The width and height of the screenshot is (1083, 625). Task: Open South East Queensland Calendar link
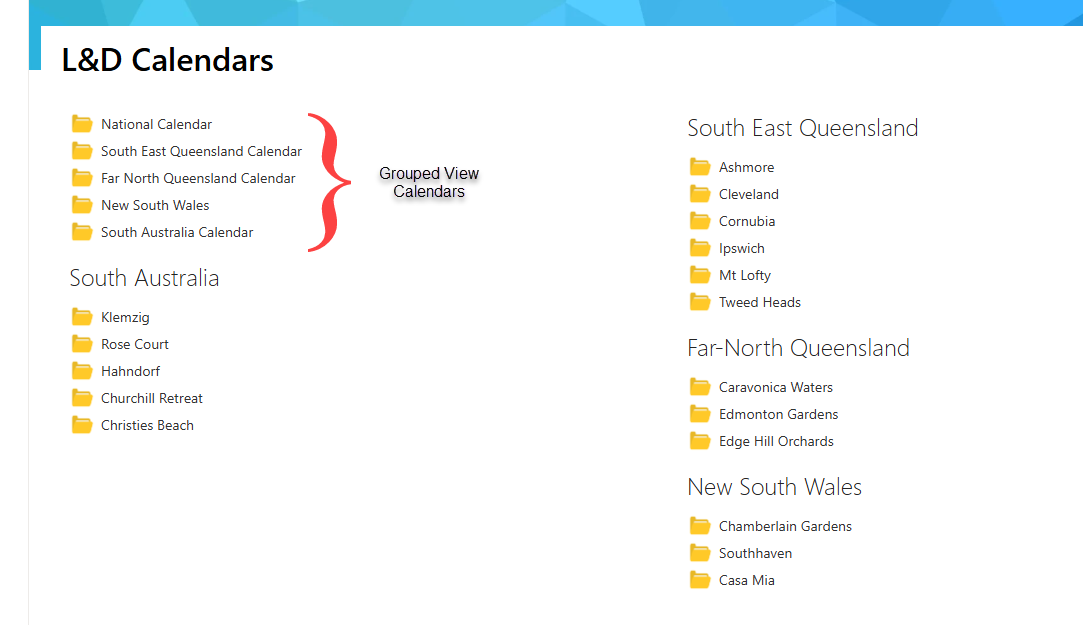pos(201,151)
